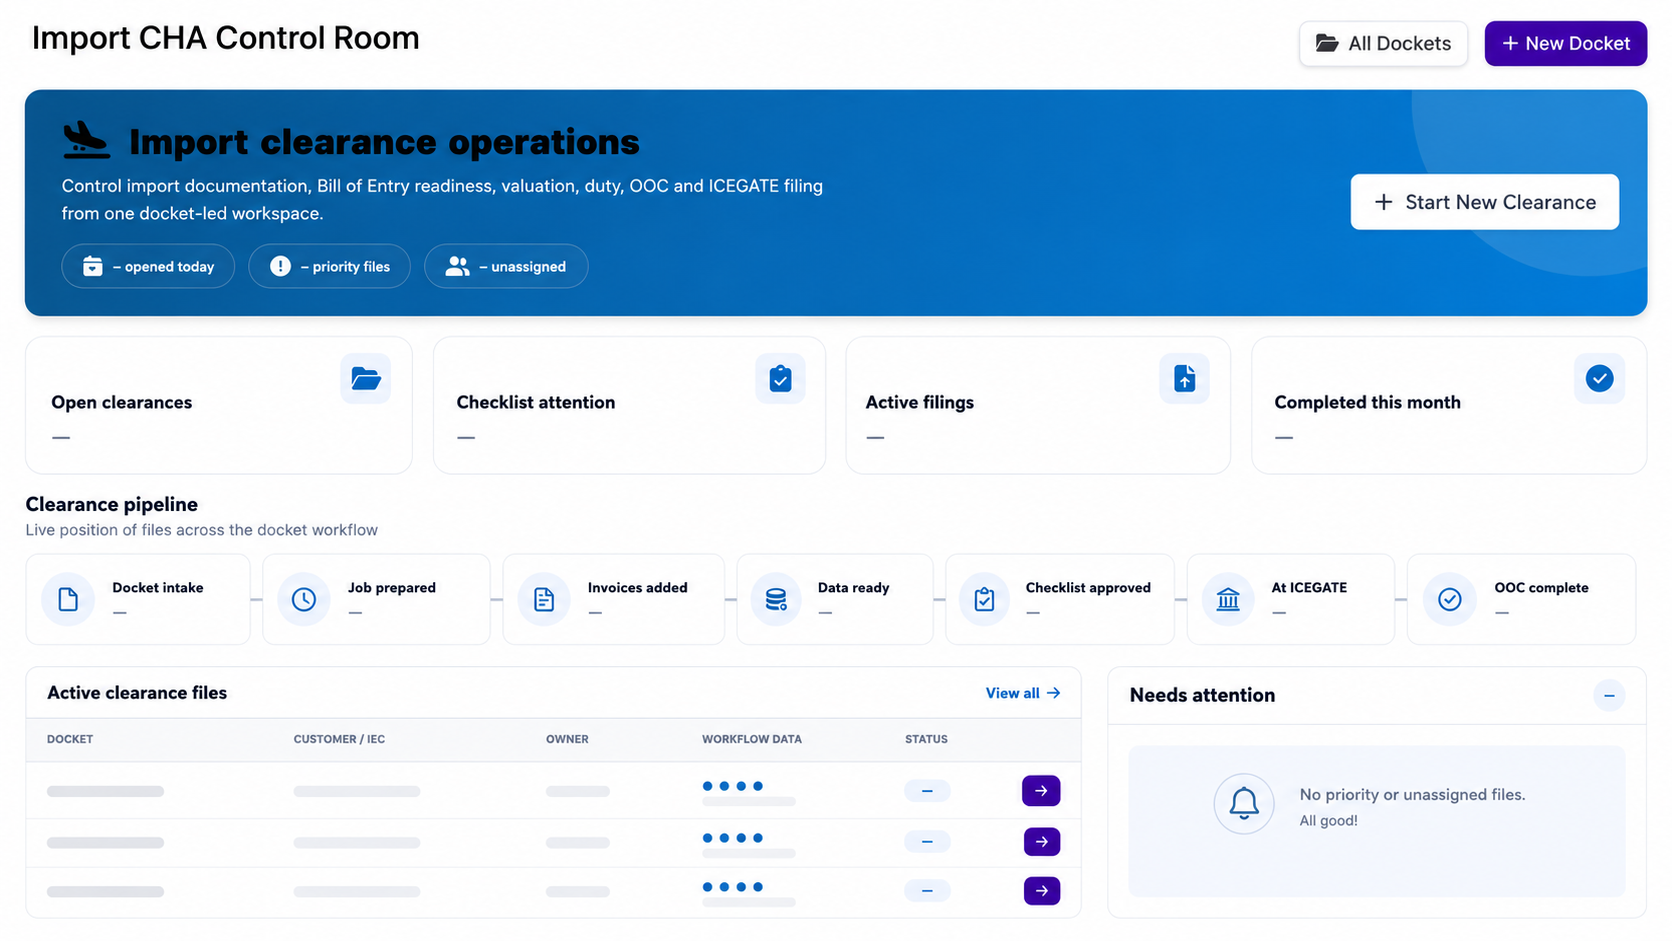Click the bell icon in Needs attention
Screen dimensions: 1672x941
point(1244,803)
